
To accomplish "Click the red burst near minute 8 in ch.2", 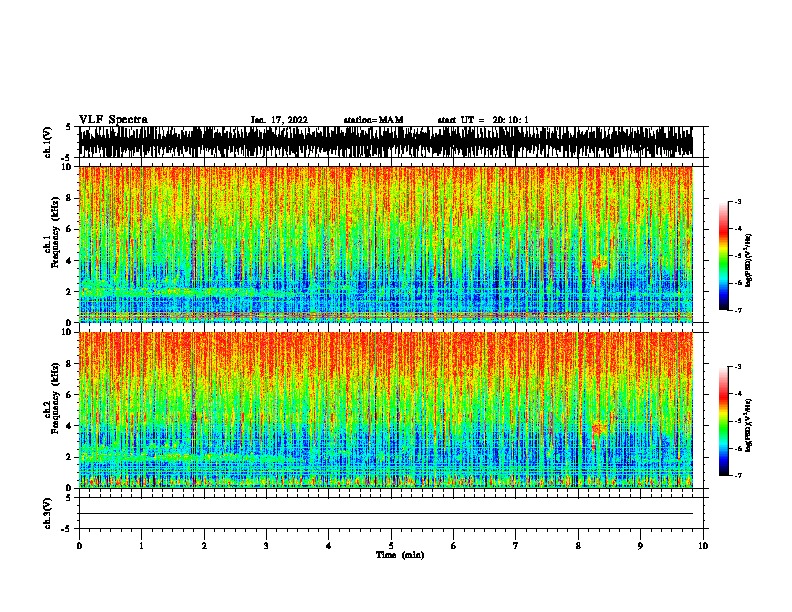I will tap(600, 429).
